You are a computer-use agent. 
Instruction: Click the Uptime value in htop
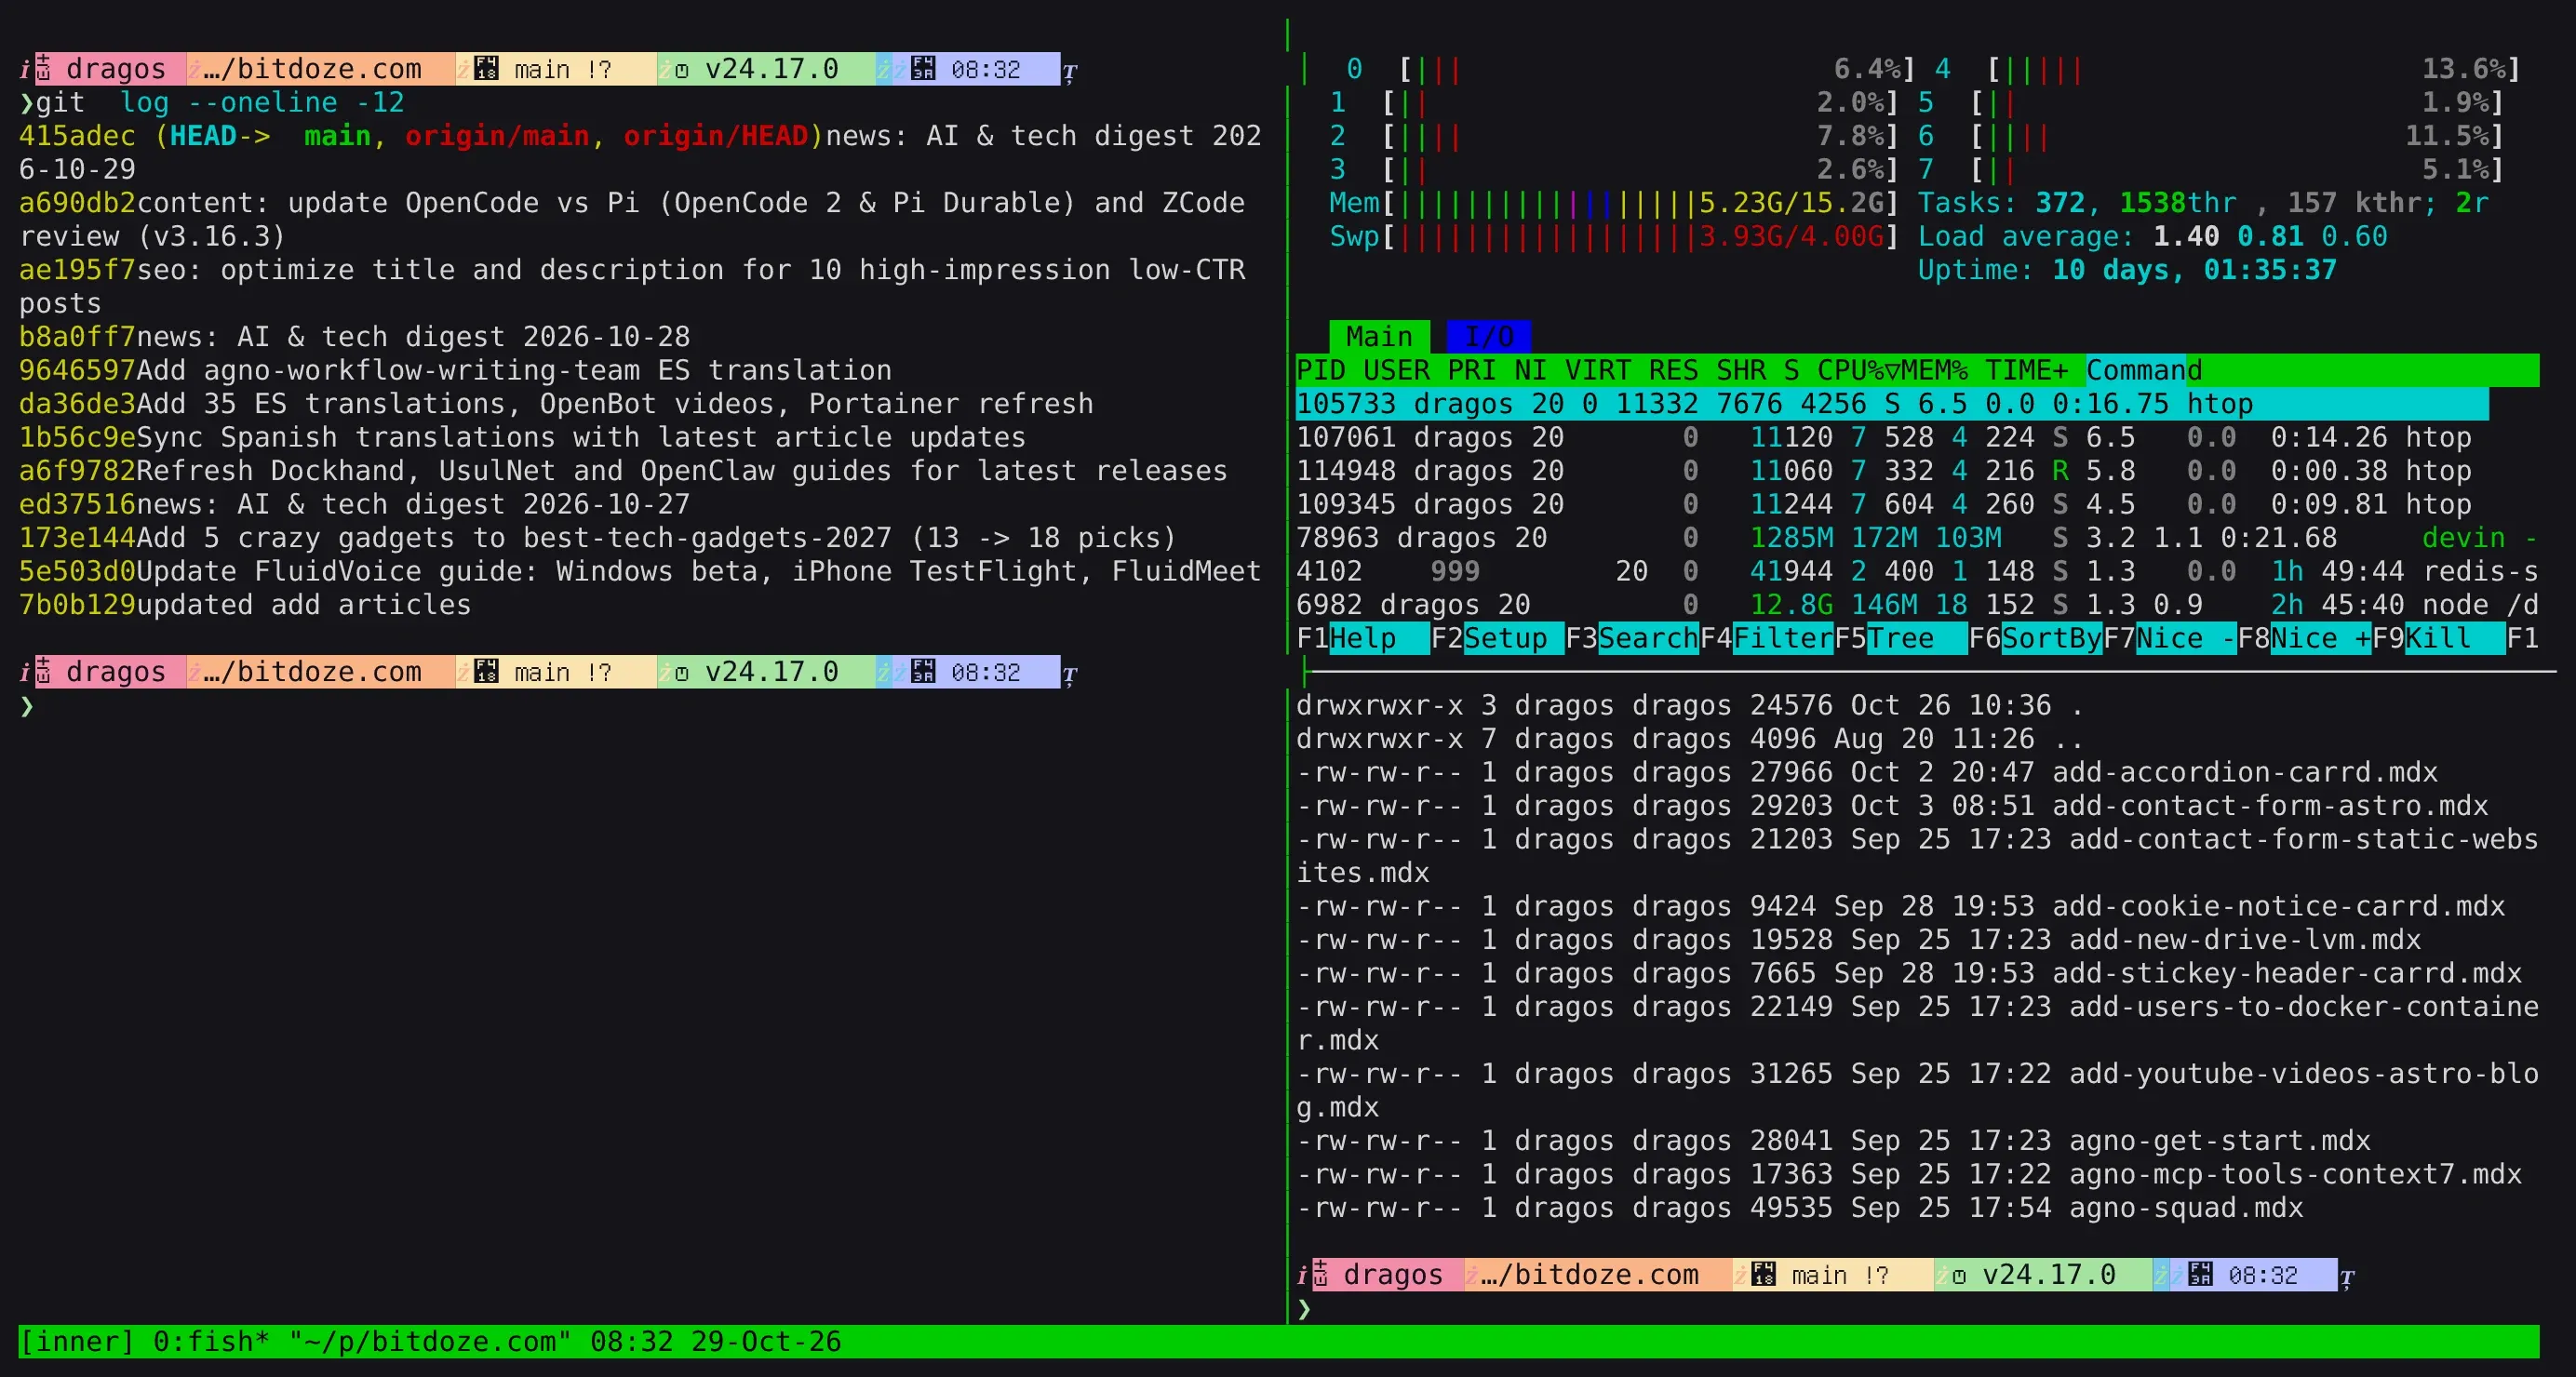(2195, 270)
